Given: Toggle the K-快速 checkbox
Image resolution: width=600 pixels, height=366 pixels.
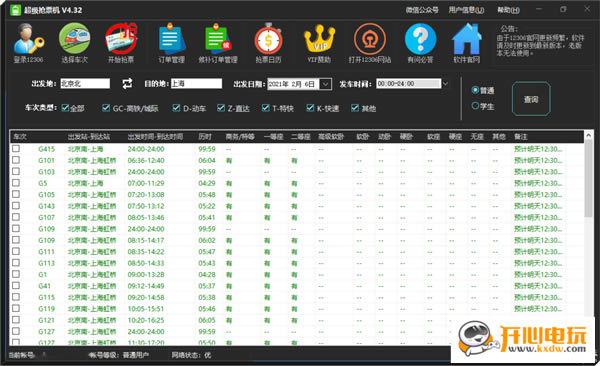Looking at the screenshot, I should [310, 108].
